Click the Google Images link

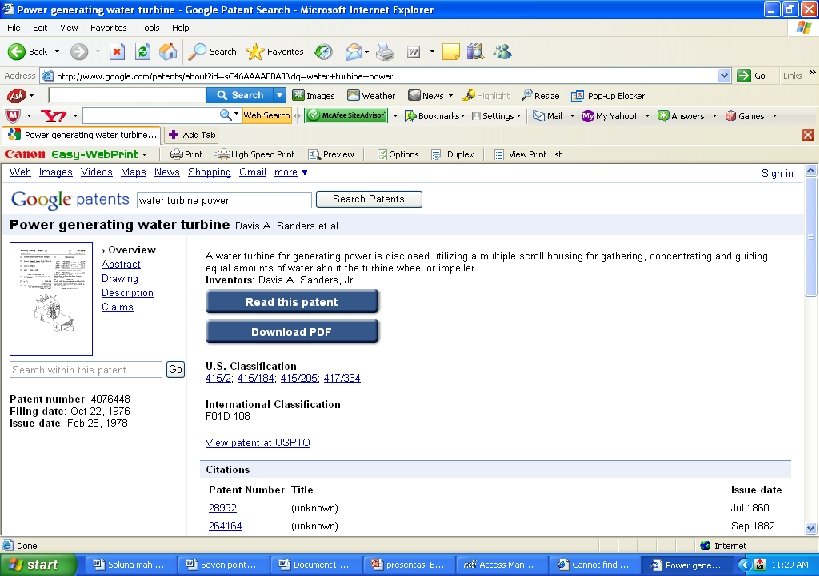56,172
